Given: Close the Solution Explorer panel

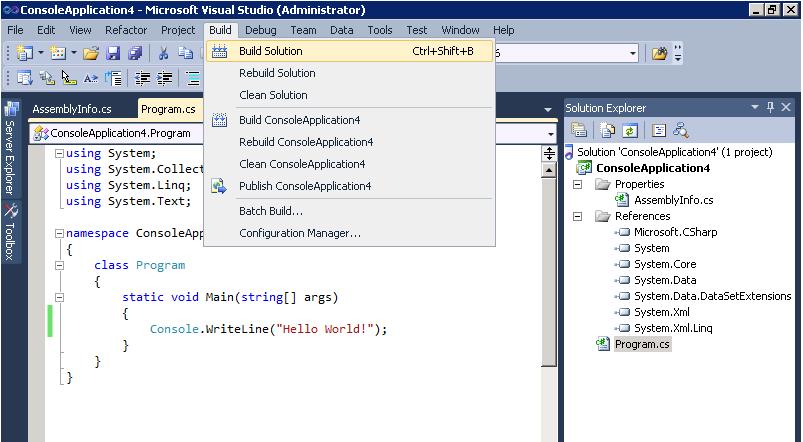Looking at the screenshot, I should click(786, 107).
